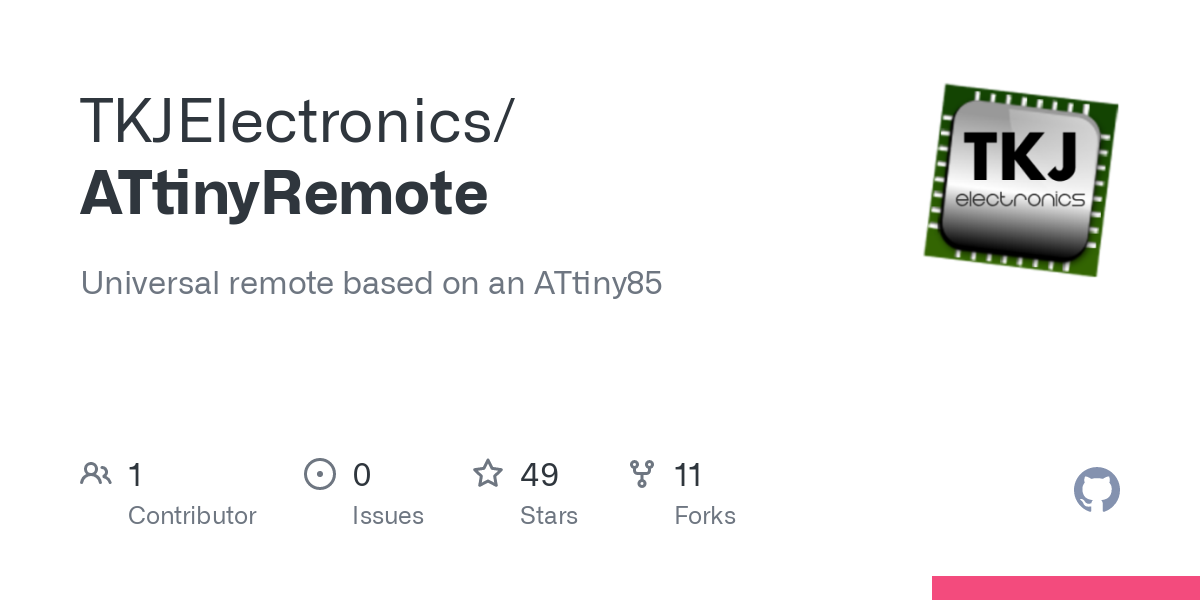Viewport: 1200px width, 600px height.
Task: Select the Forks label
Action: [705, 516]
